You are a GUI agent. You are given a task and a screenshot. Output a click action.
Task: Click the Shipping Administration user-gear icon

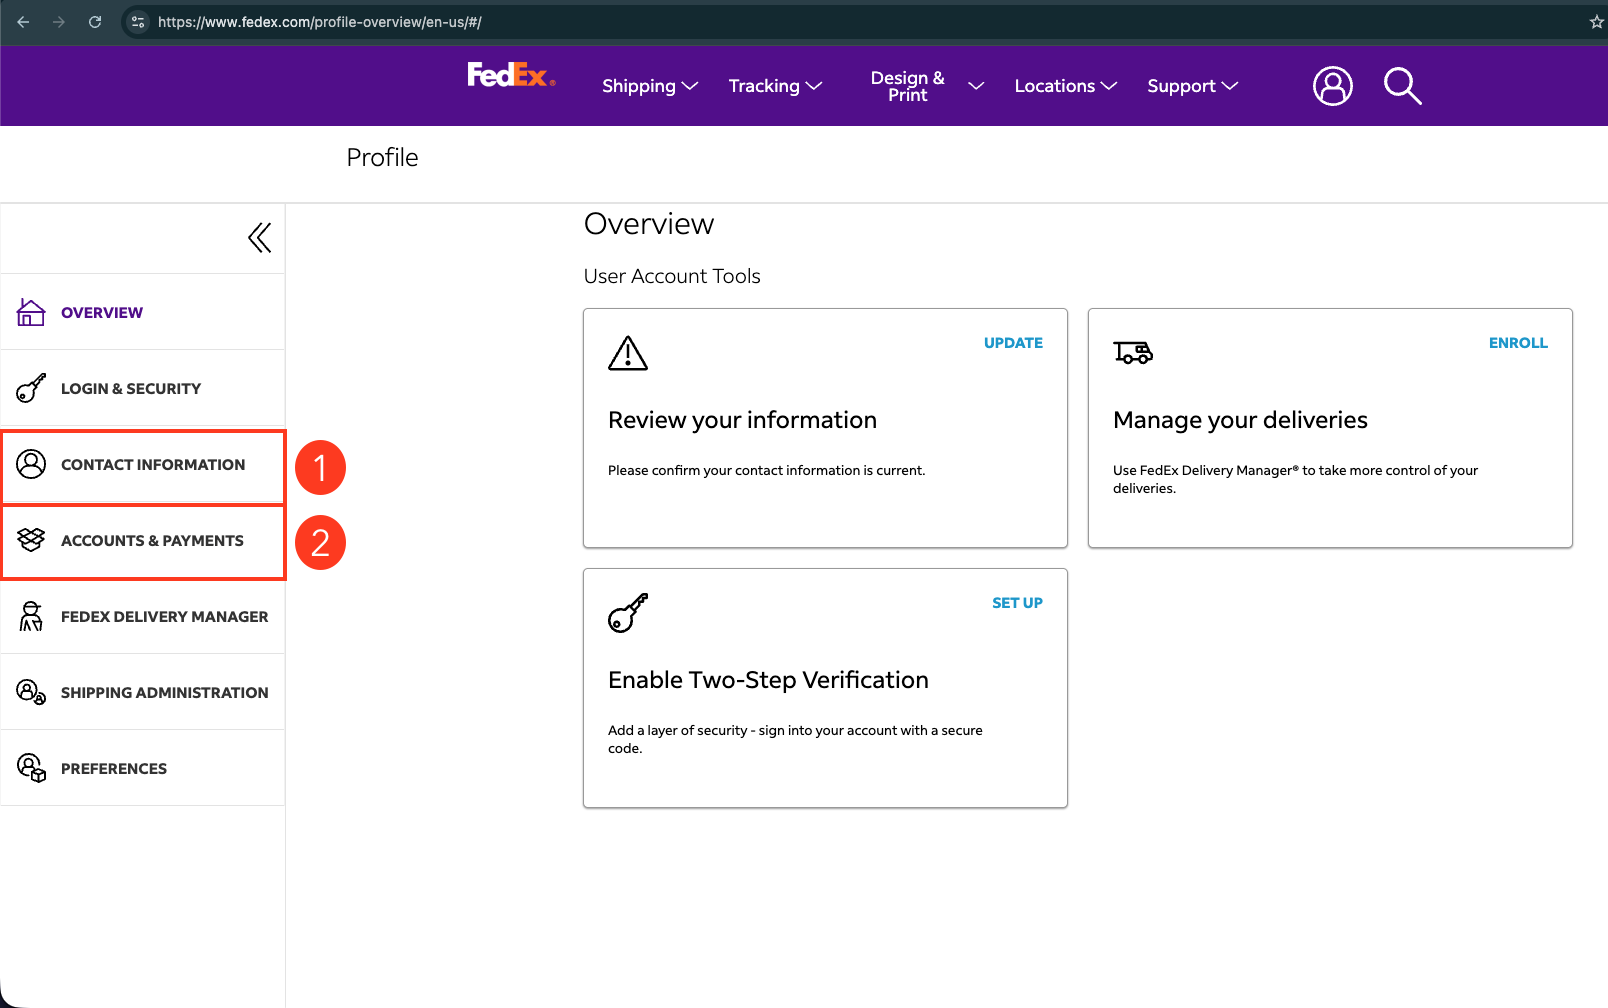pyautogui.click(x=31, y=692)
